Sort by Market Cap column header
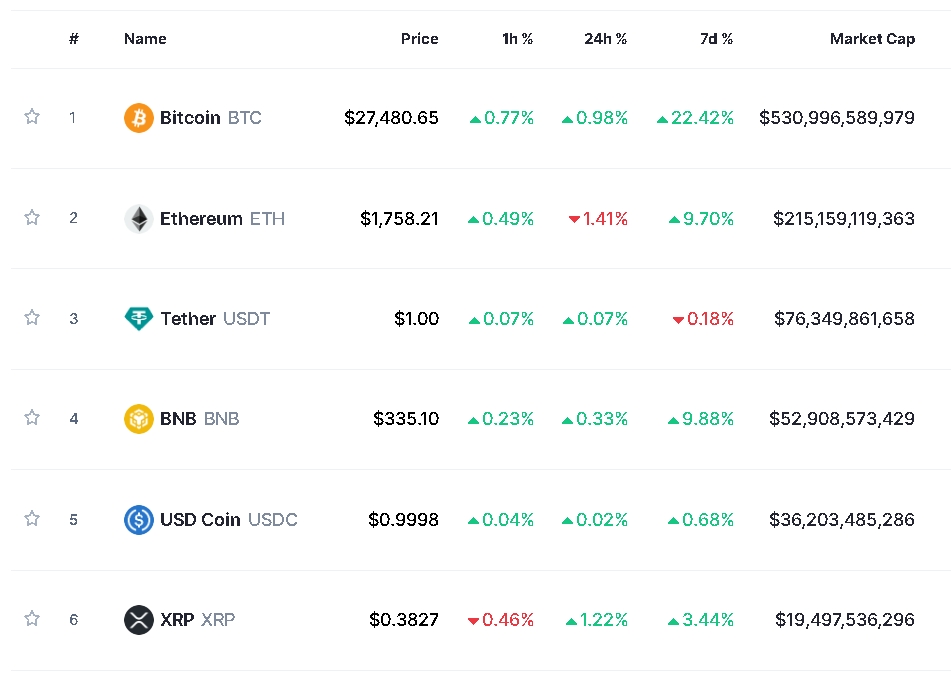Image resolution: width=951 pixels, height=675 pixels. pos(872,39)
